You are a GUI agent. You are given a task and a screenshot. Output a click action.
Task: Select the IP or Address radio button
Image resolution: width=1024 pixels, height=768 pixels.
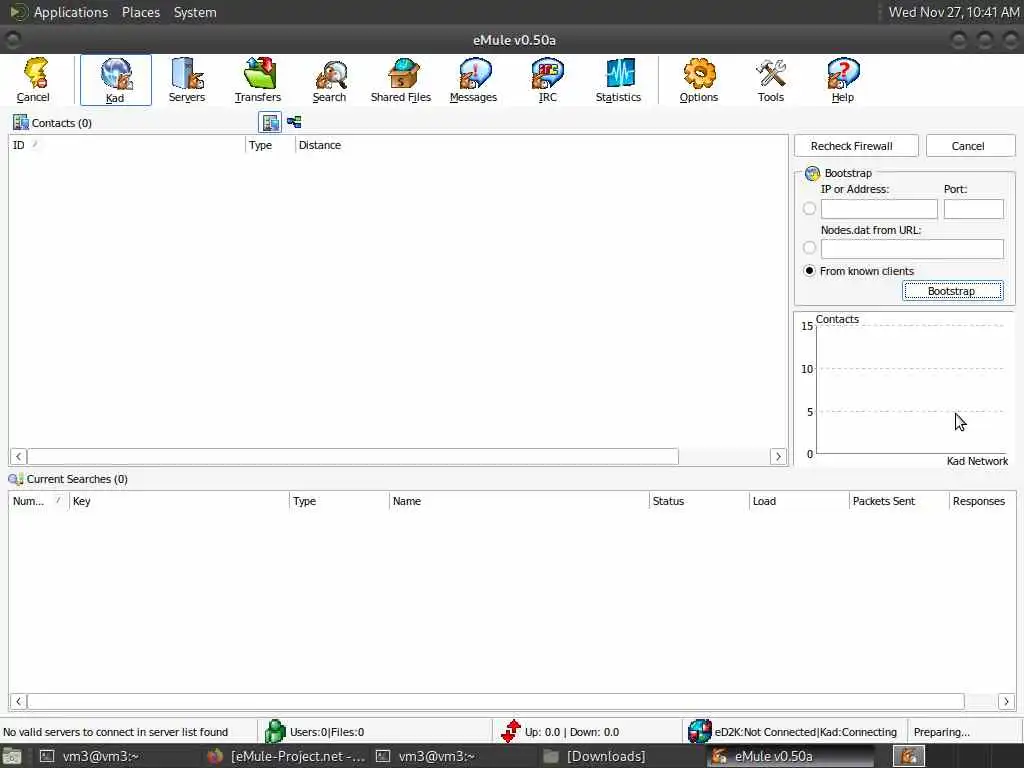tap(809, 208)
